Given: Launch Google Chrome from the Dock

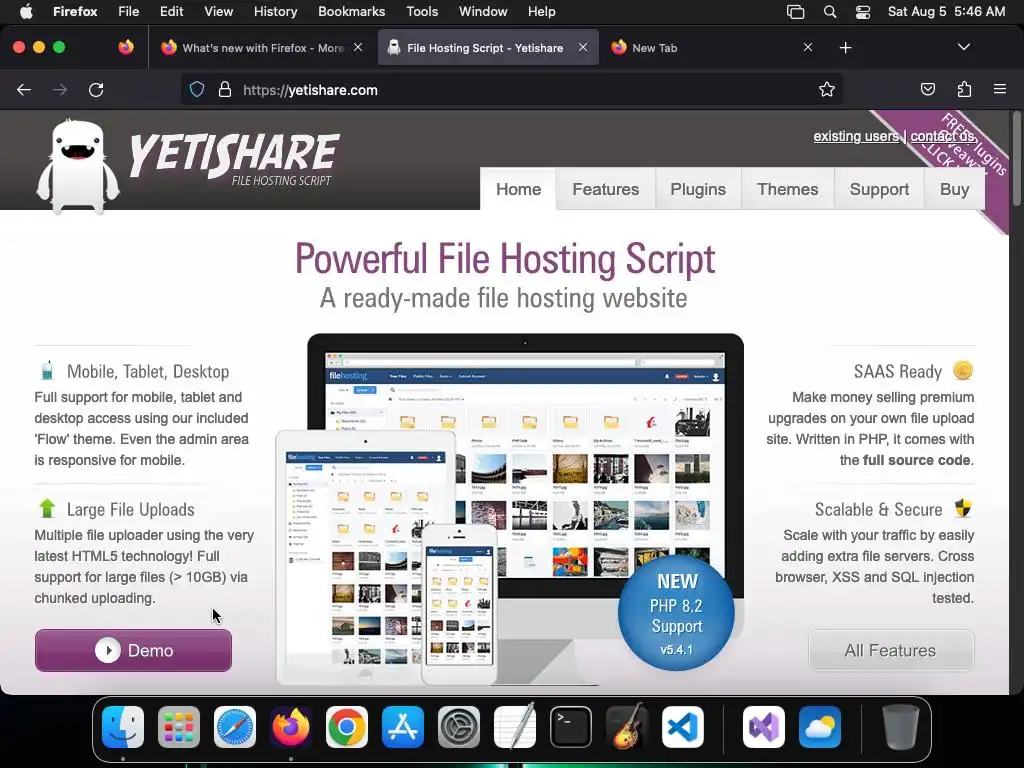Looking at the screenshot, I should click(x=347, y=727).
